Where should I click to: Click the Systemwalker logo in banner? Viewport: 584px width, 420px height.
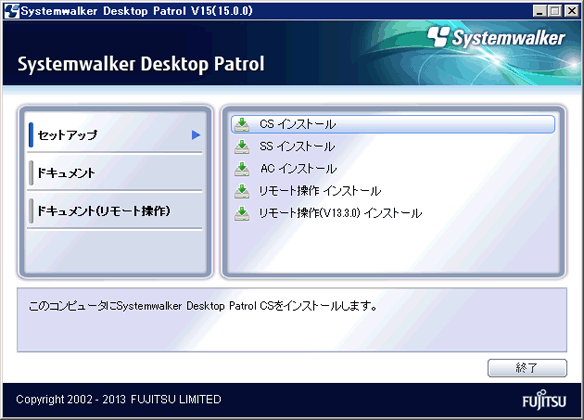click(x=496, y=37)
